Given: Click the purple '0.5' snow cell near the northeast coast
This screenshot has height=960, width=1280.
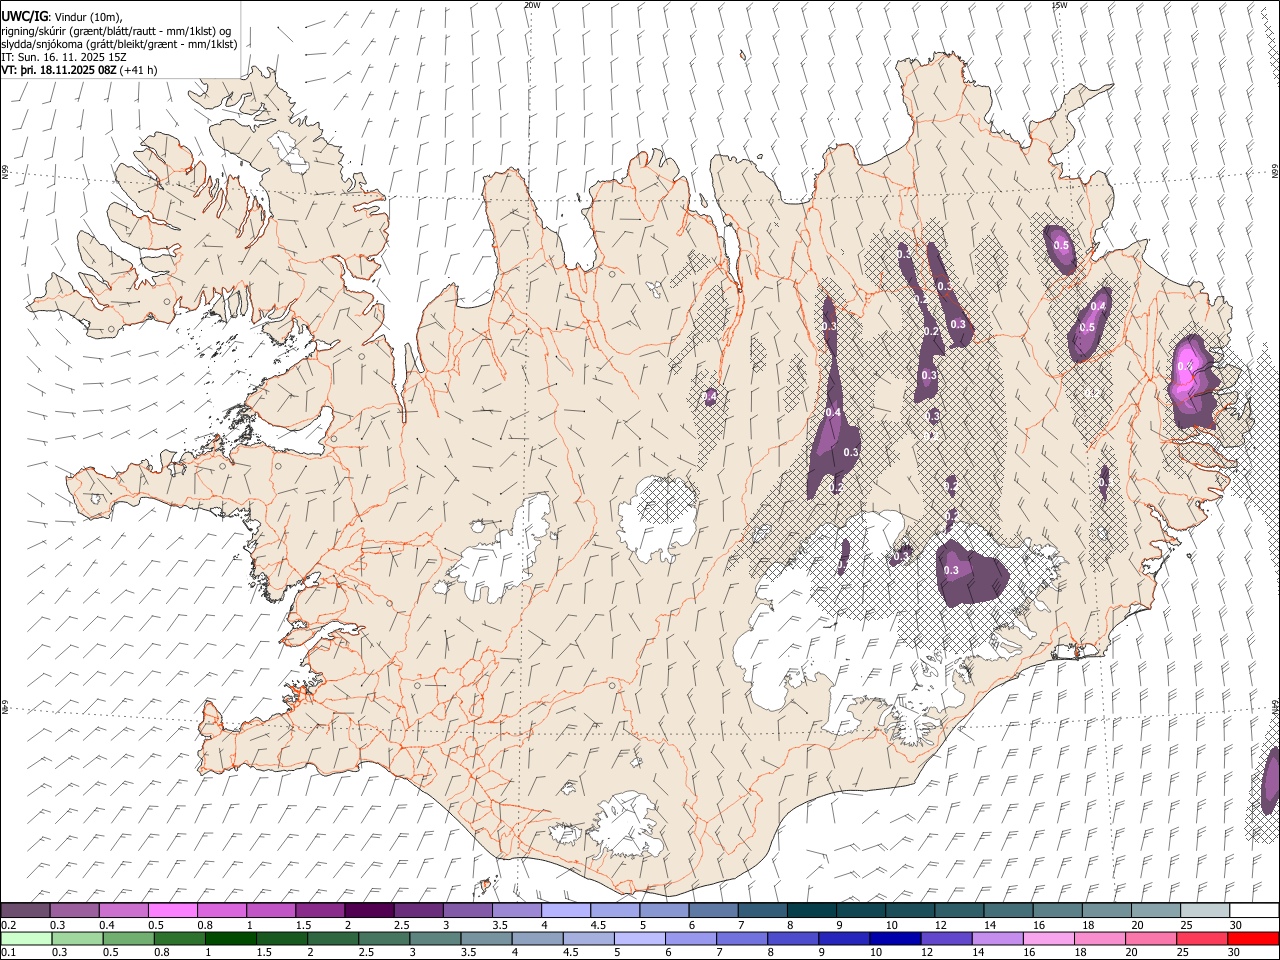Looking at the screenshot, I should click(1060, 247).
